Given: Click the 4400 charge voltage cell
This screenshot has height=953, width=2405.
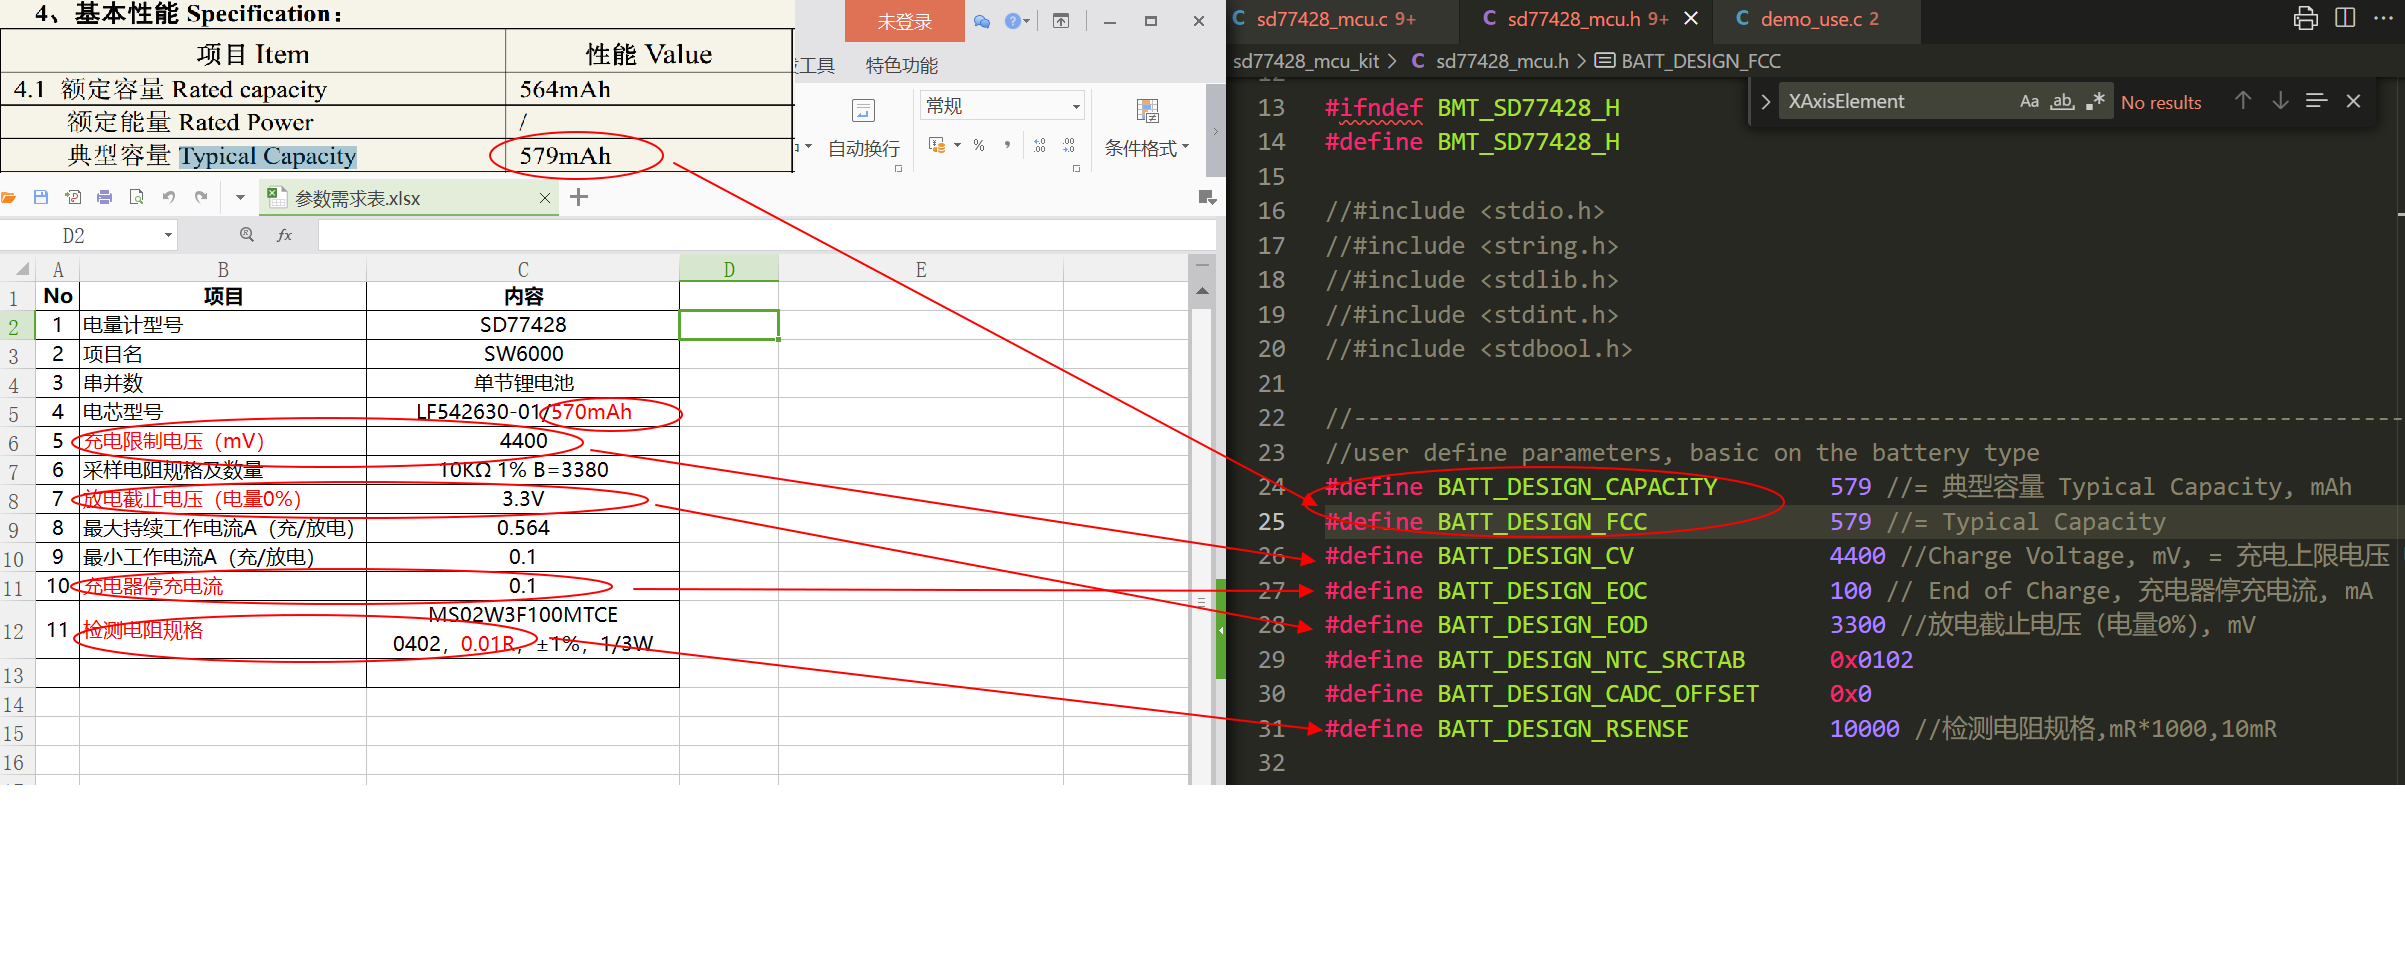Looking at the screenshot, I should point(523,441).
